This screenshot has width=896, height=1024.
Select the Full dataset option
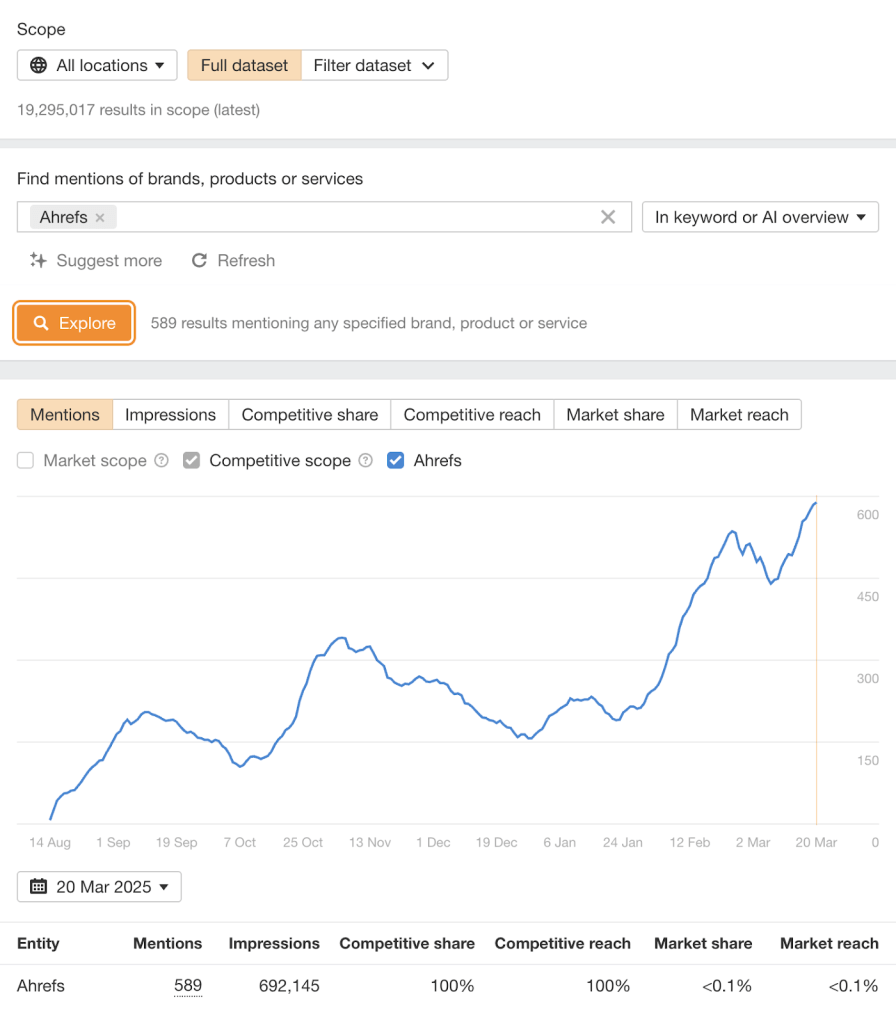(244, 66)
